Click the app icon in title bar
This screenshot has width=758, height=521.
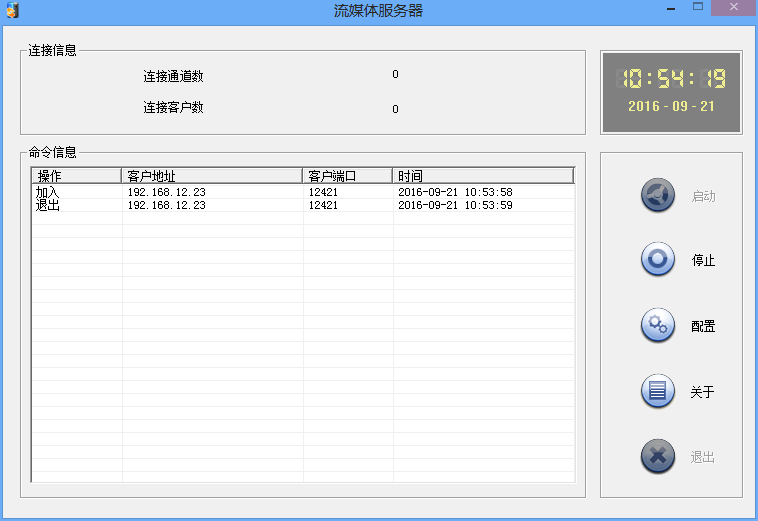[13, 10]
